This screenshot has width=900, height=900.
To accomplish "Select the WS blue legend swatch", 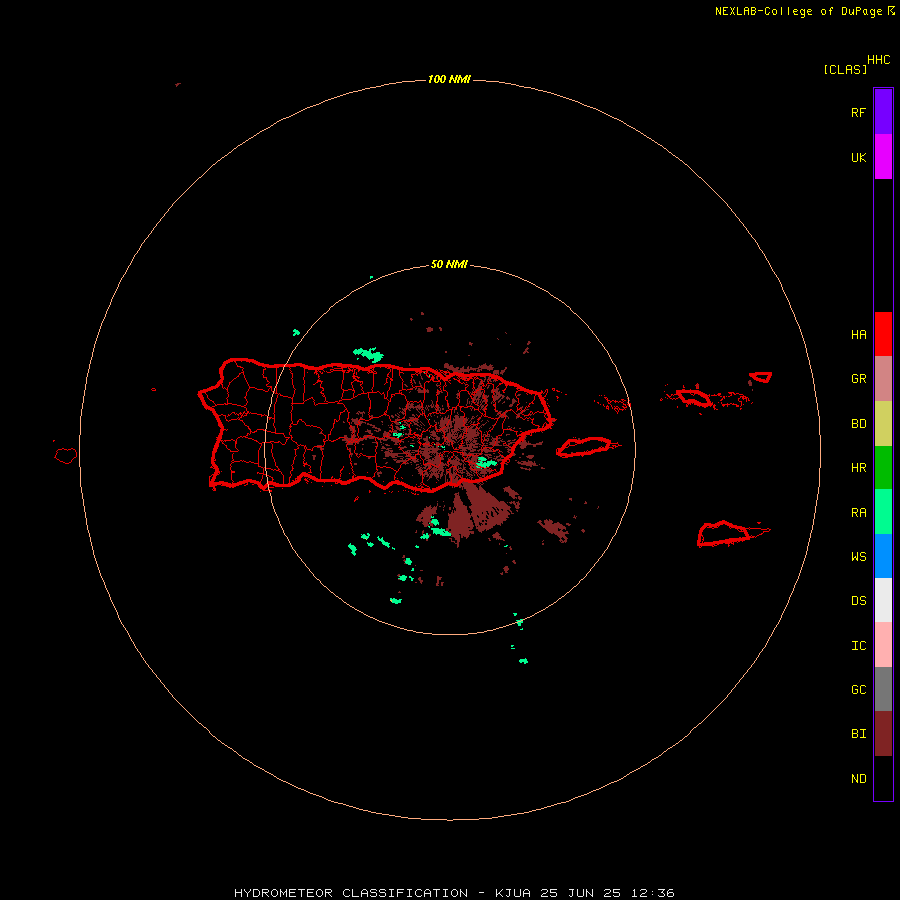I will pos(883,556).
